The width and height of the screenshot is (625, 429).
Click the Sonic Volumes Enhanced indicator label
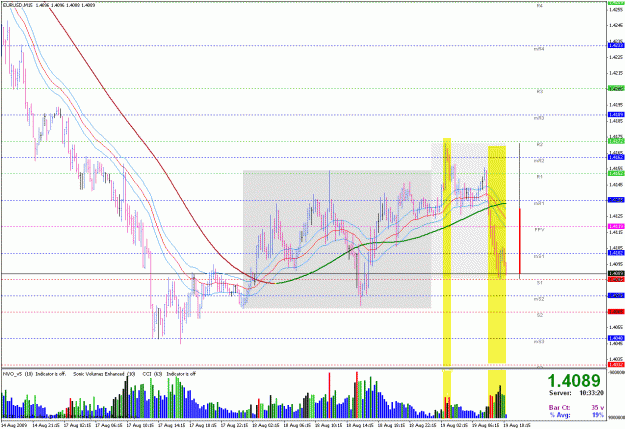pos(104,374)
